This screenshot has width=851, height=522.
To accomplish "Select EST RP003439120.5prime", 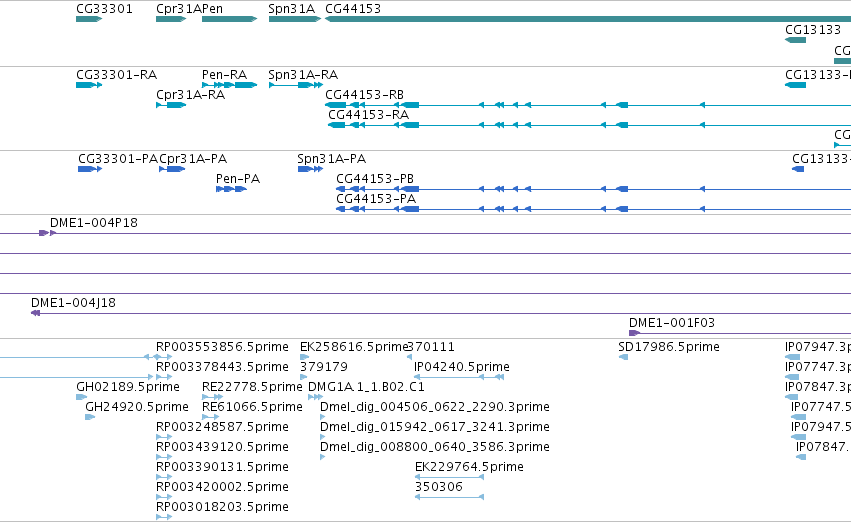I will [164, 457].
